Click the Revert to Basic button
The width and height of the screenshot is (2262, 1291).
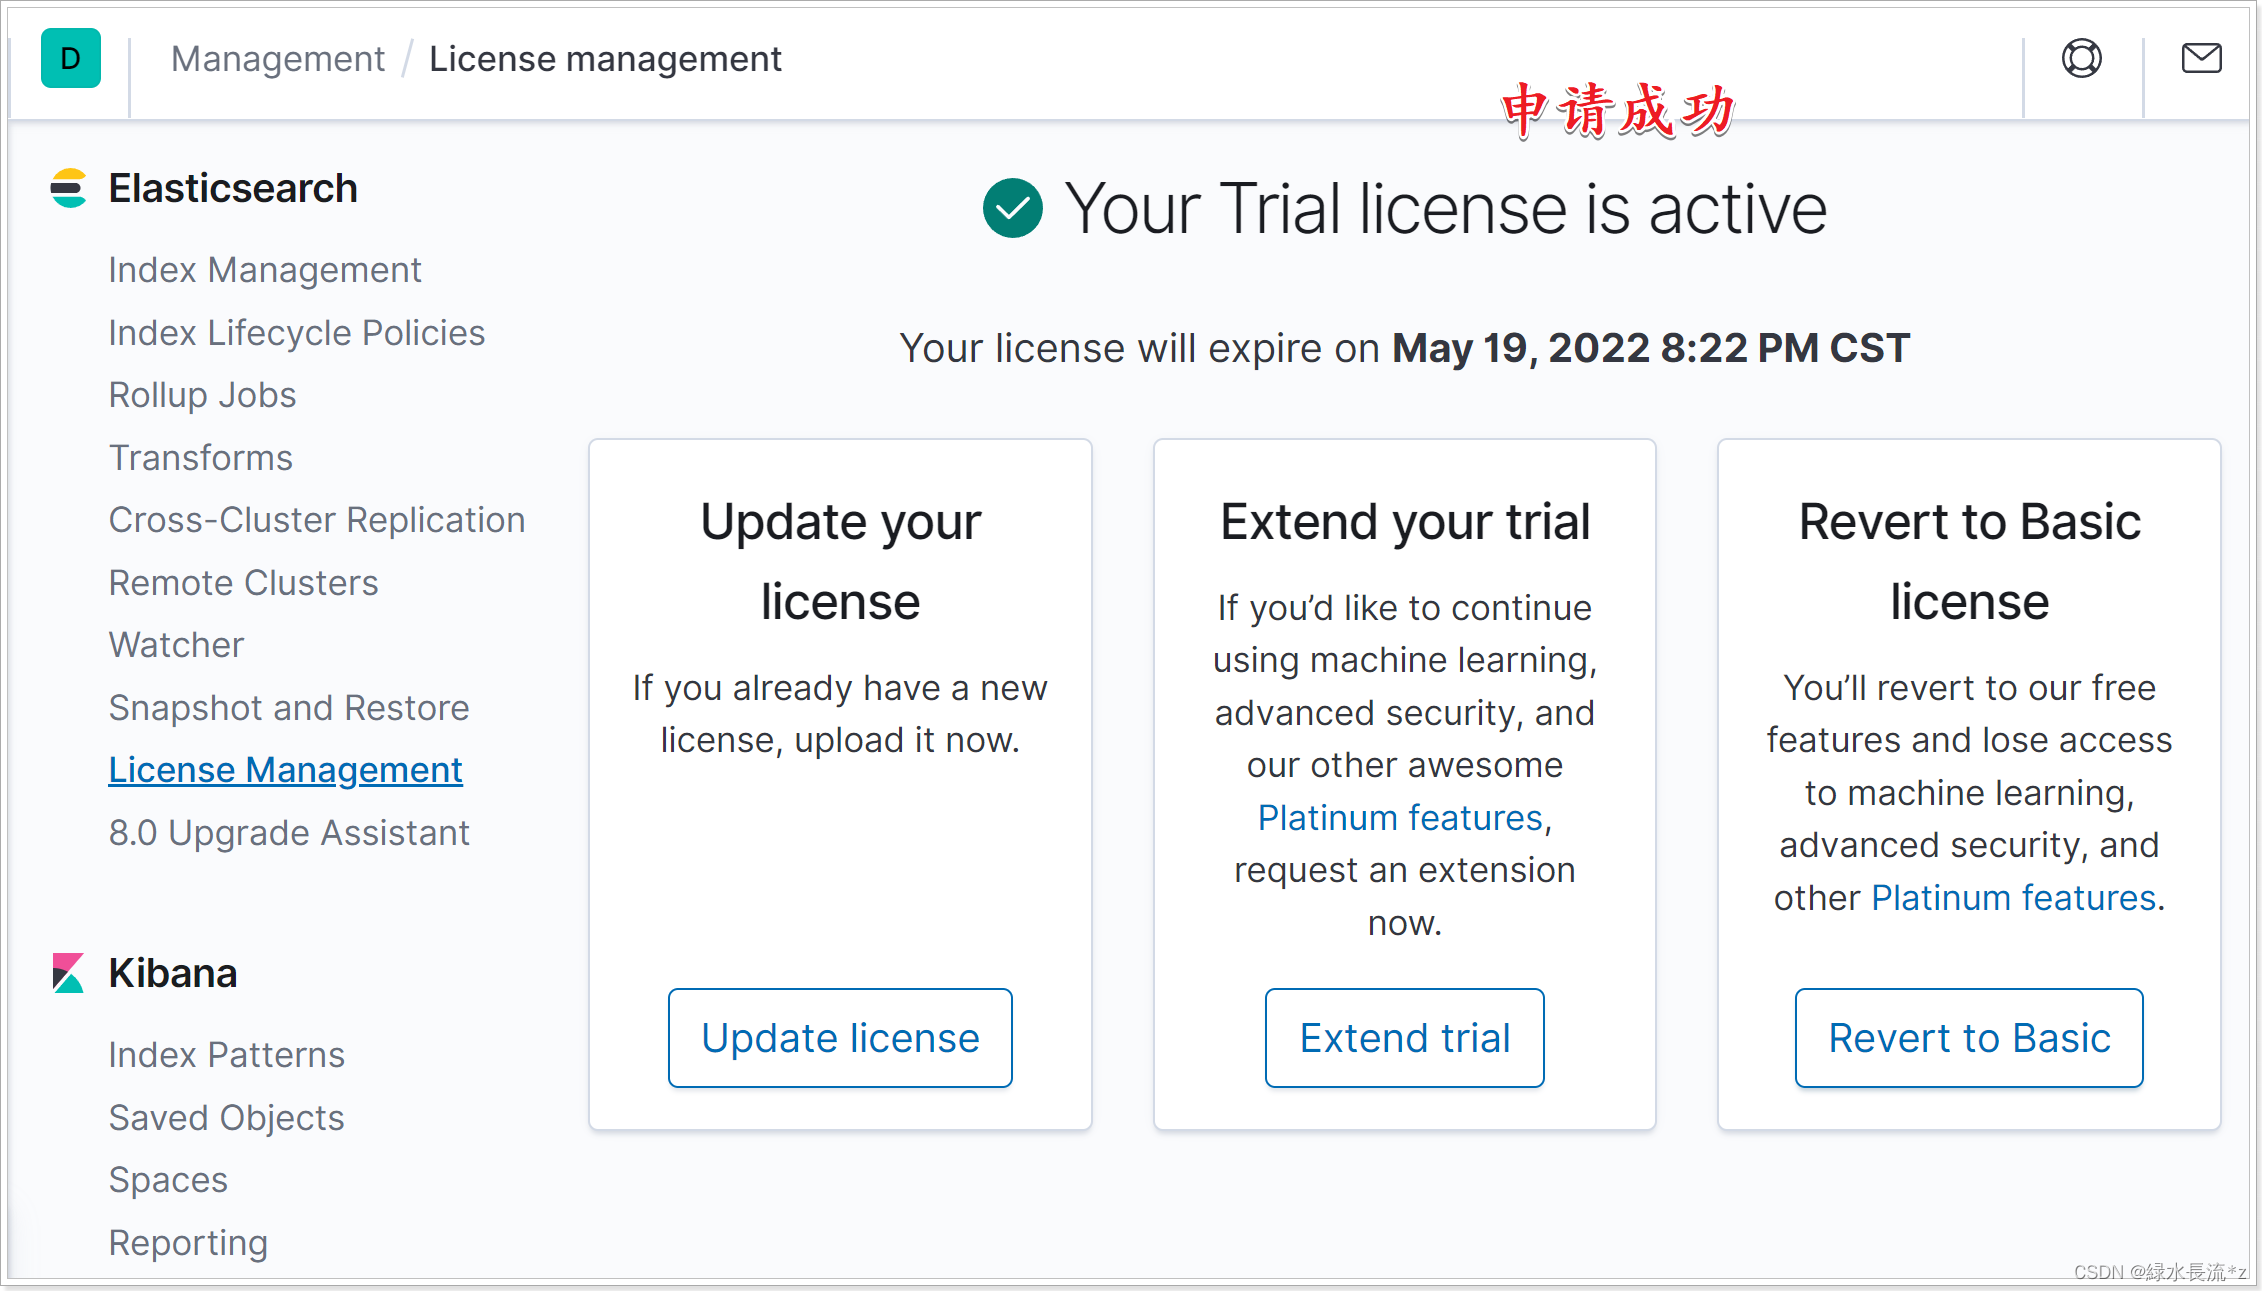pyautogui.click(x=1969, y=1038)
